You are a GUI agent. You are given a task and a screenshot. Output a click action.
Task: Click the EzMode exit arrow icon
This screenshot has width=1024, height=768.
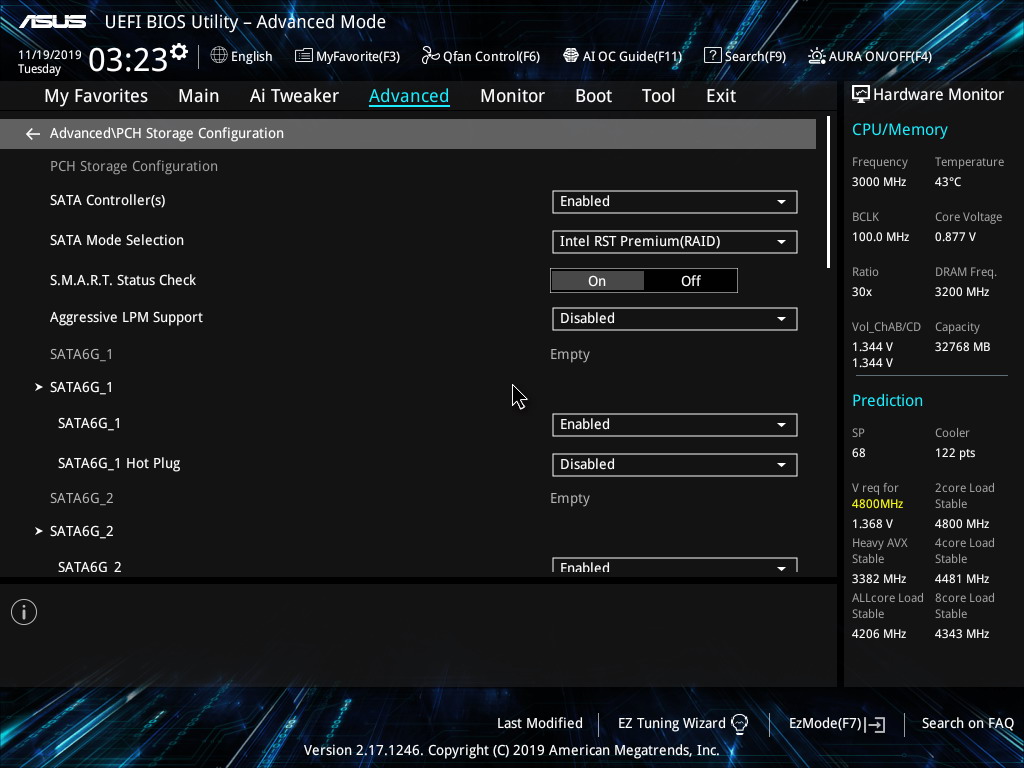point(876,724)
